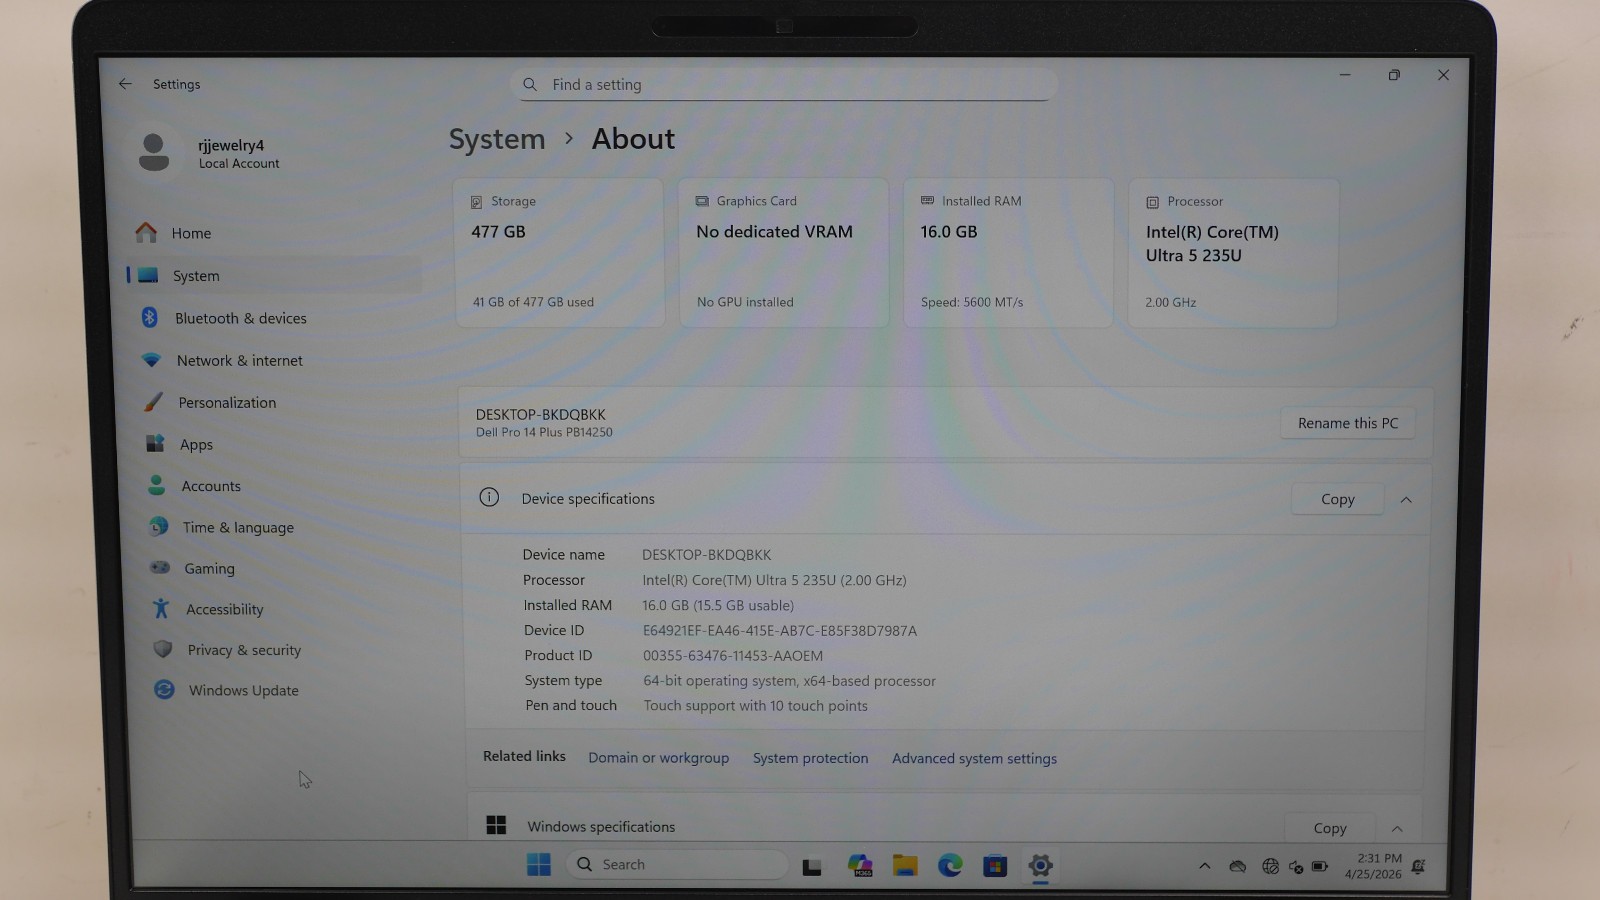Viewport: 1600px width, 900px height.
Task: Click the Windows specifications logo icon
Action: pyautogui.click(x=496, y=825)
